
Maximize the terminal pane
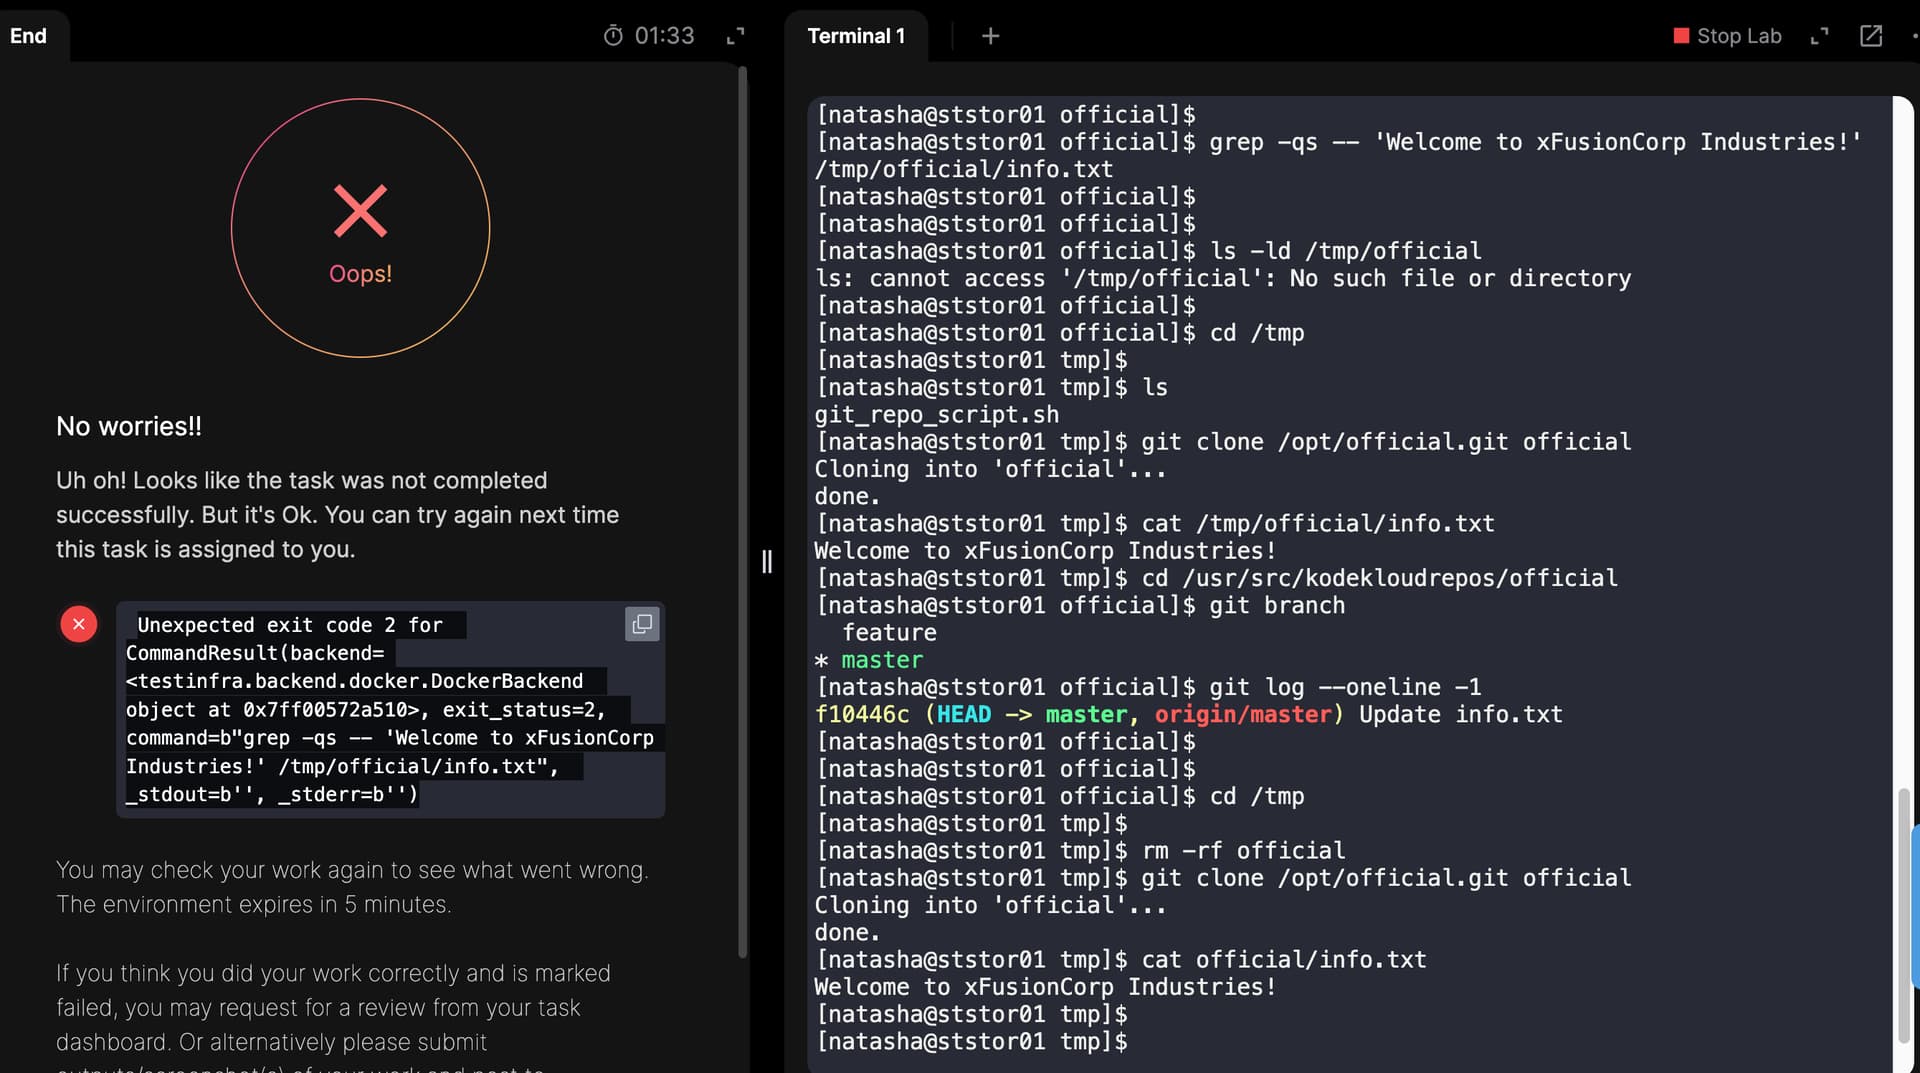click(1819, 36)
